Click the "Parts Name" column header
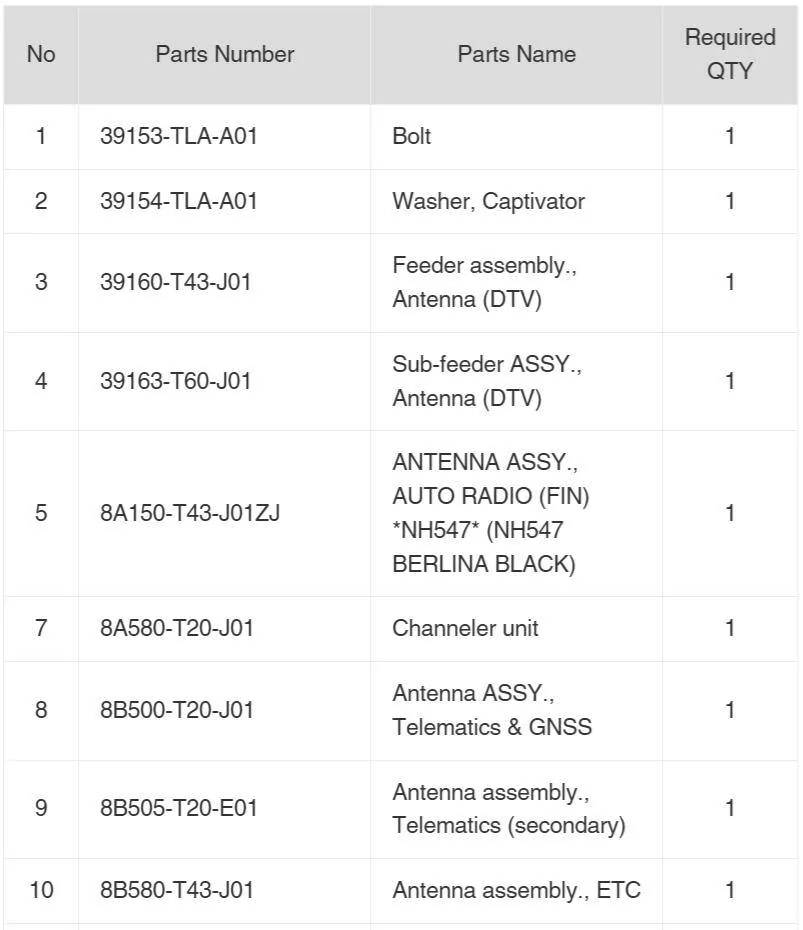Viewport: 803px width, 930px height. (517, 55)
